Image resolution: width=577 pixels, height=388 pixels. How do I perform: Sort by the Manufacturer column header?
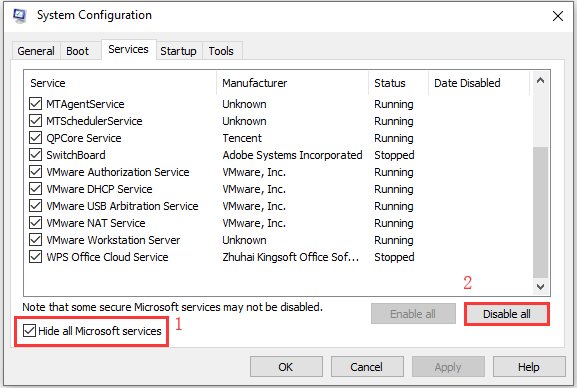click(x=293, y=83)
